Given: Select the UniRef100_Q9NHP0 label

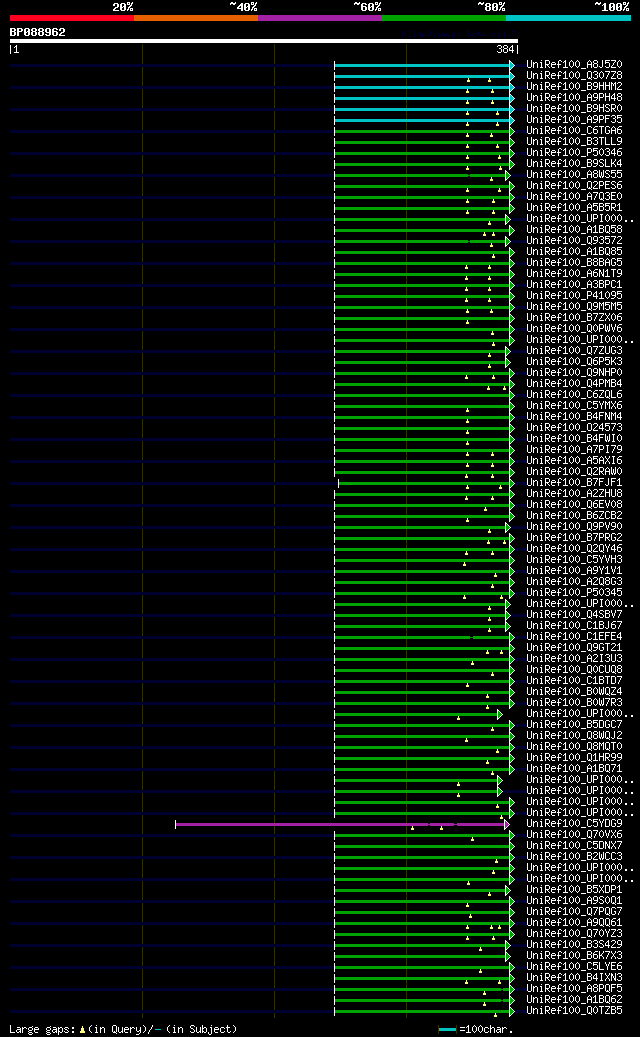Looking at the screenshot, I should 574,372.
